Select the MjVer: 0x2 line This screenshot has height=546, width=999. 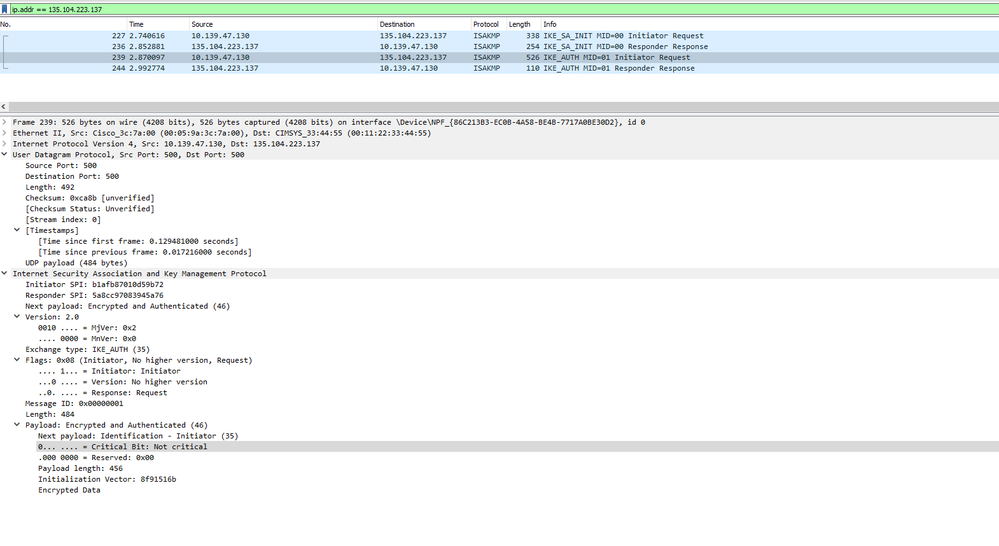(87, 327)
